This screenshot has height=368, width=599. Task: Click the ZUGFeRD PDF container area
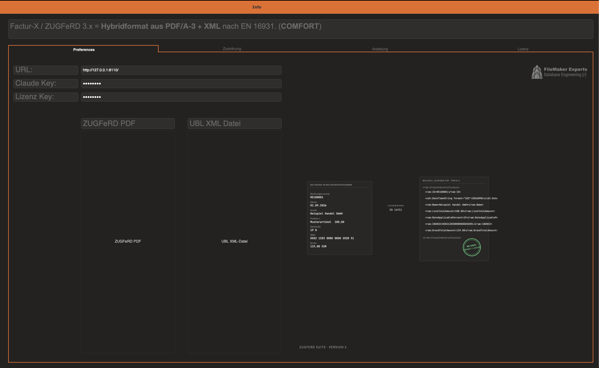(x=128, y=241)
